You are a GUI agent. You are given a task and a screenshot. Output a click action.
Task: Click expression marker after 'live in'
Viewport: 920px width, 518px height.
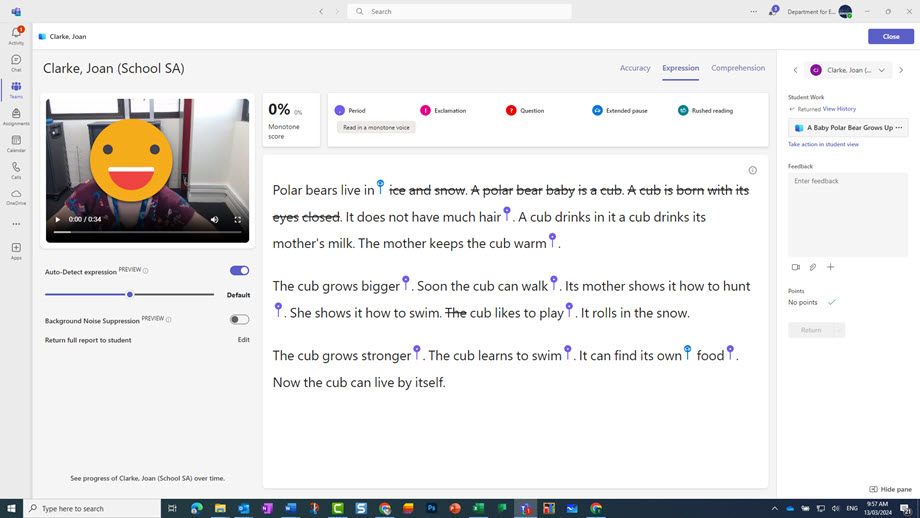[380, 187]
